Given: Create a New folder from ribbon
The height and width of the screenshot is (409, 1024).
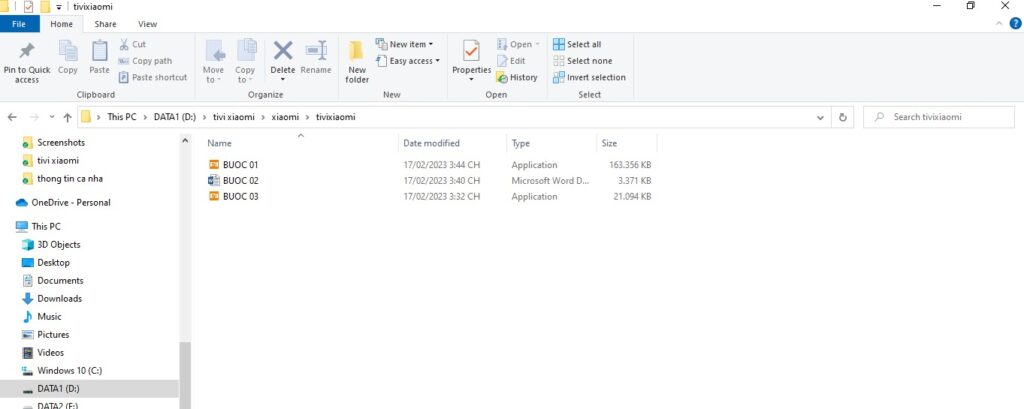Looking at the screenshot, I should 357,58.
